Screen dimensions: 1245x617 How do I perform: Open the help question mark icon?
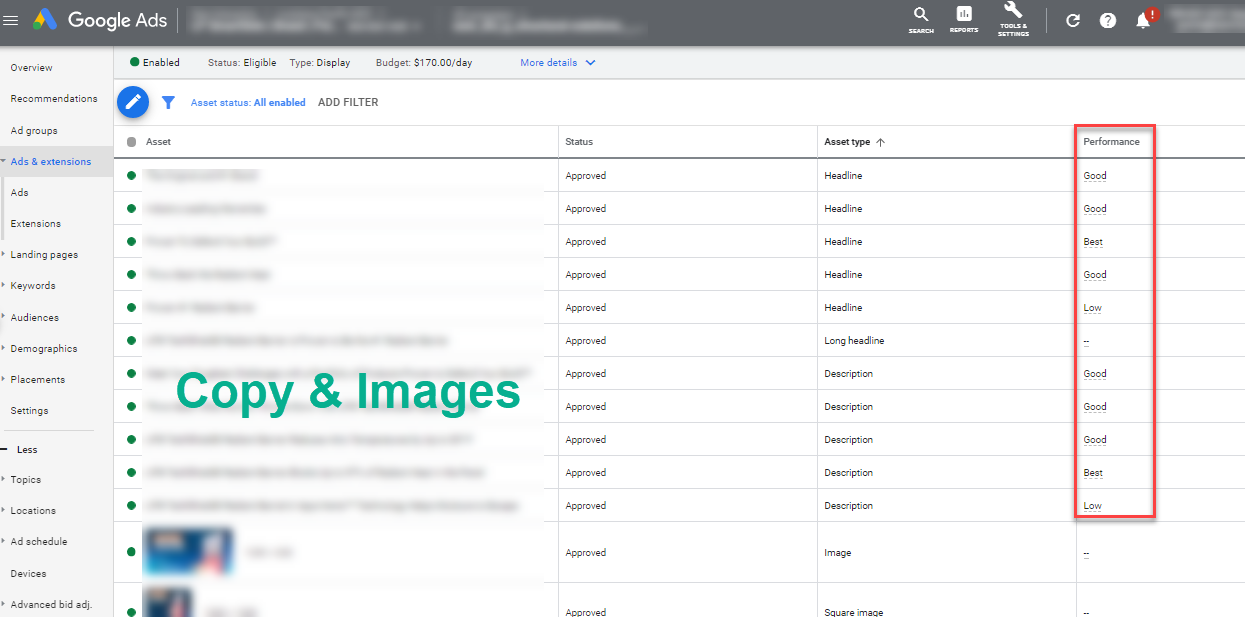click(1108, 20)
